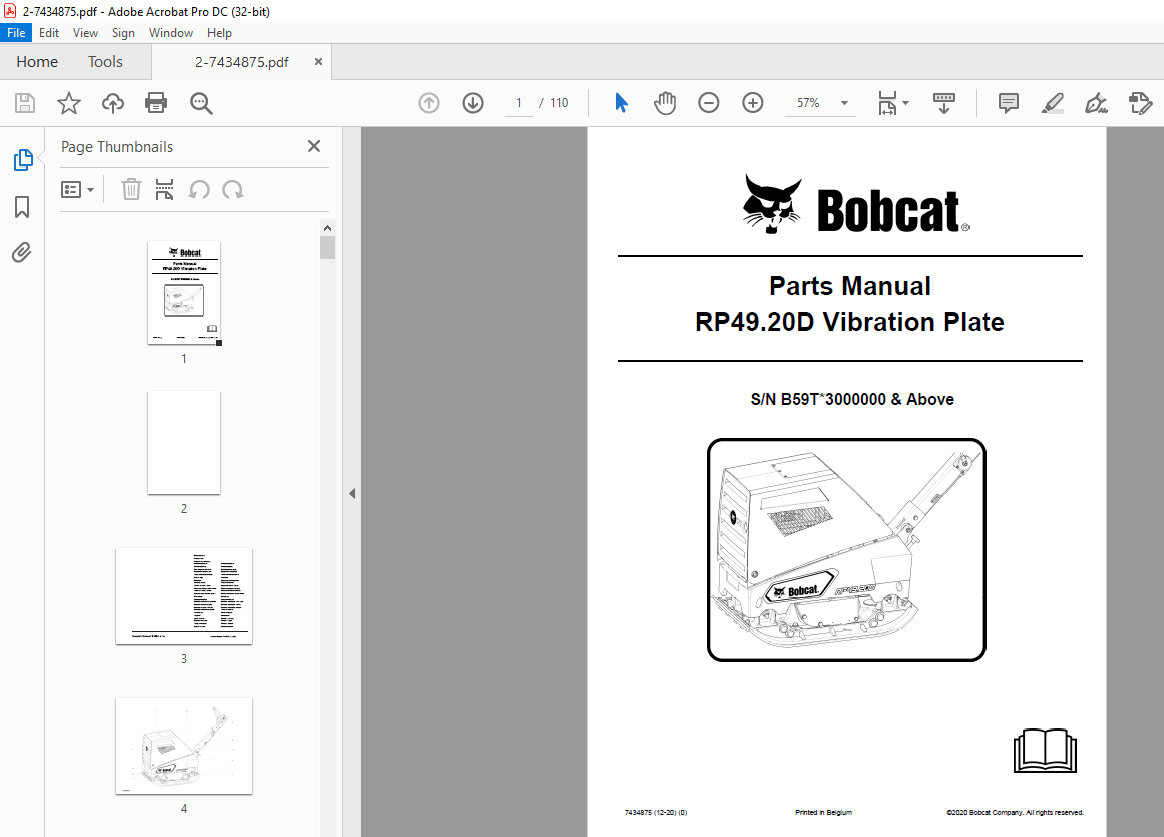Open the Sign menu
This screenshot has width=1164, height=837.
click(x=123, y=33)
